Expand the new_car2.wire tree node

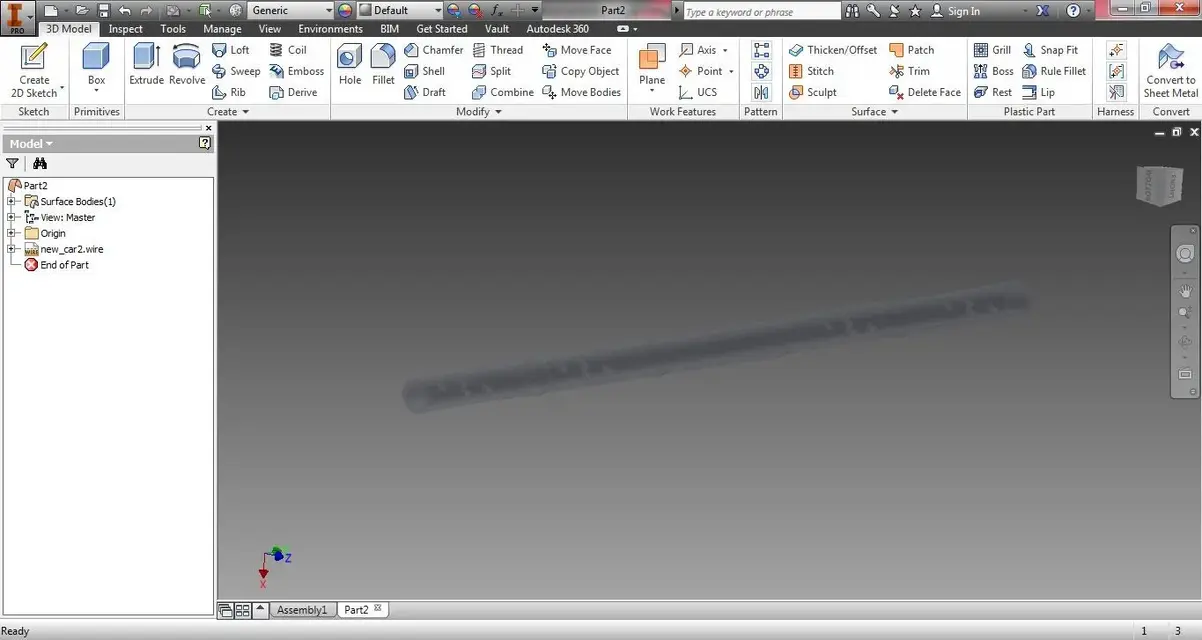(12, 249)
